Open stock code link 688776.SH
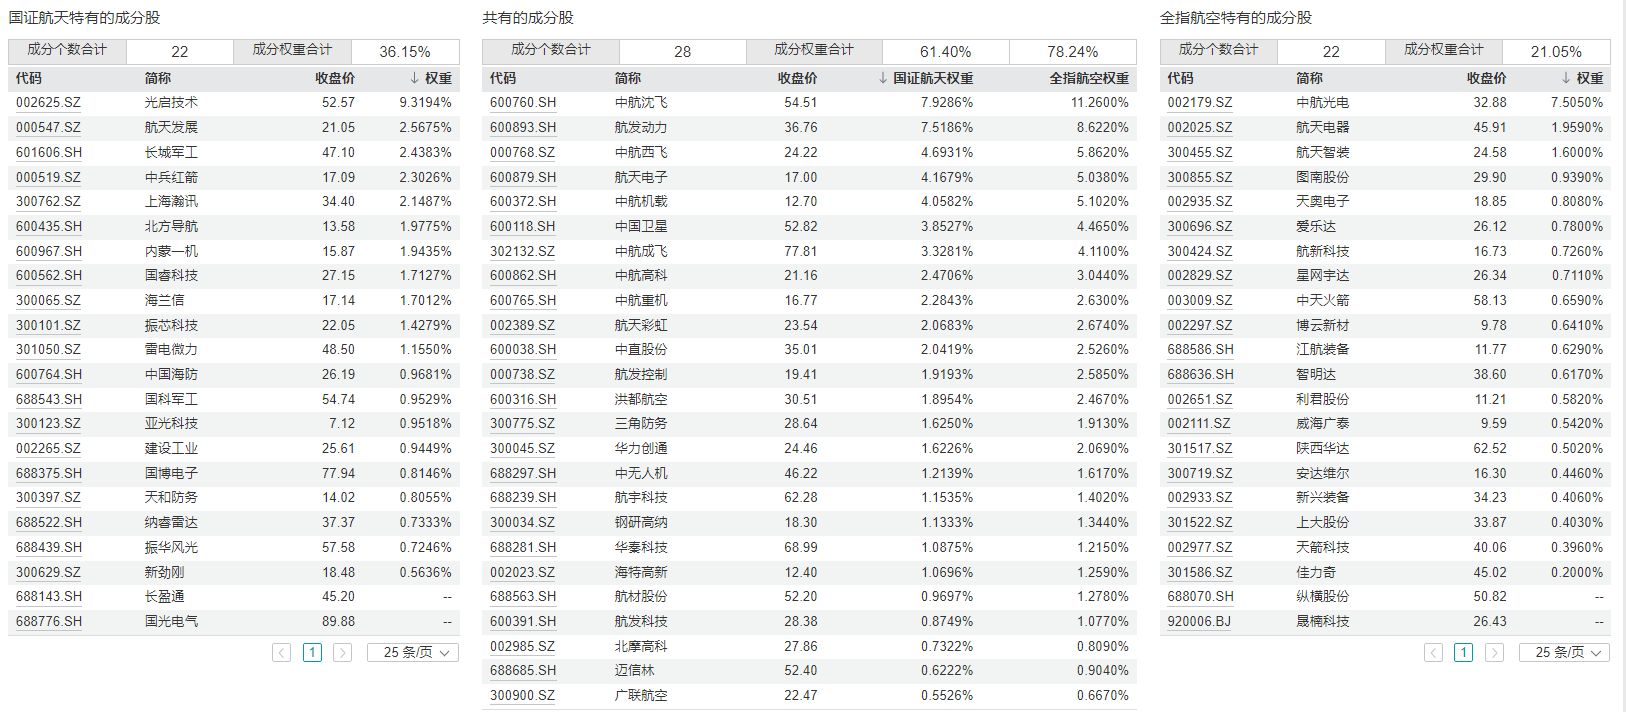The image size is (1626, 712). click(x=49, y=621)
